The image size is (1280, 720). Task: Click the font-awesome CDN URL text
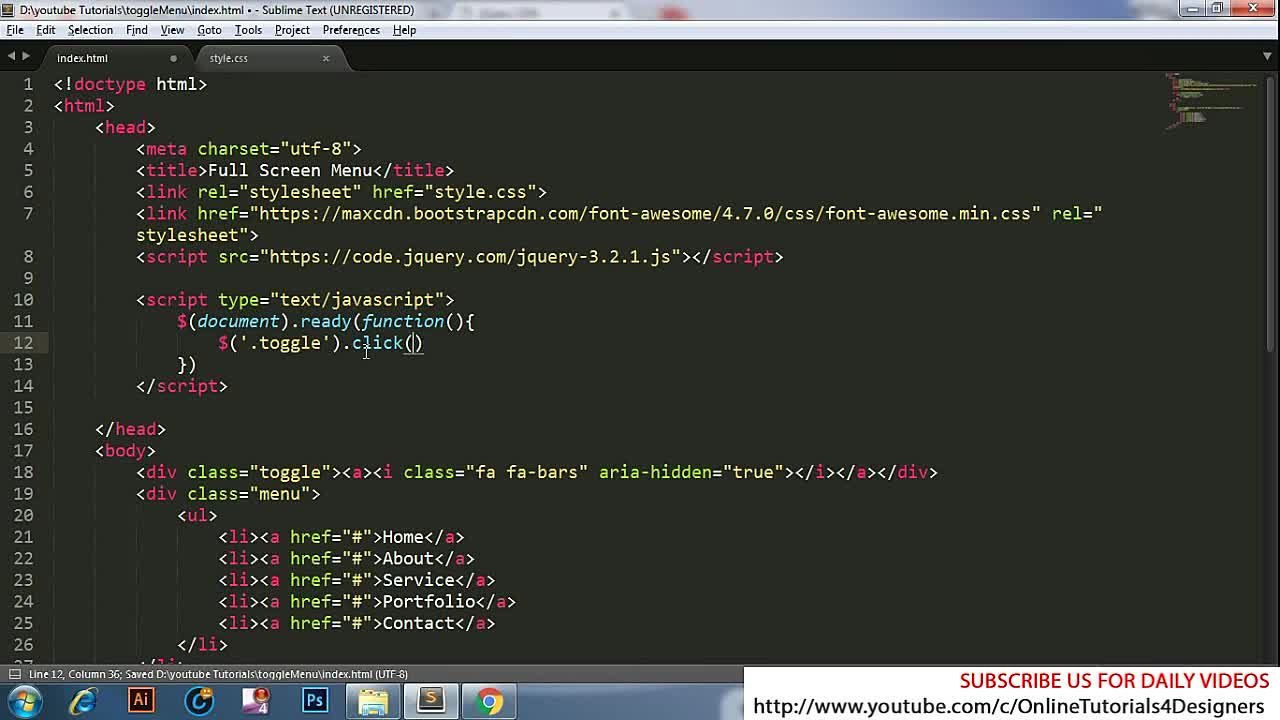[645, 214]
